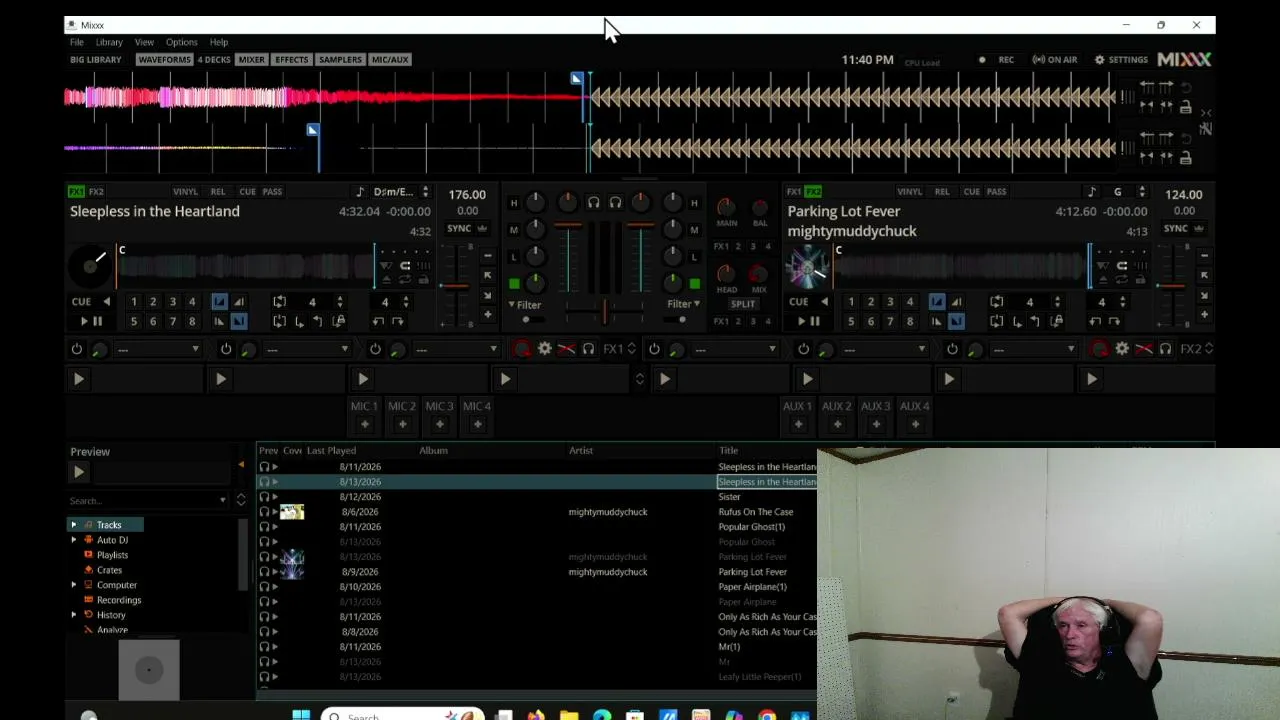Open the Options menu

181,42
